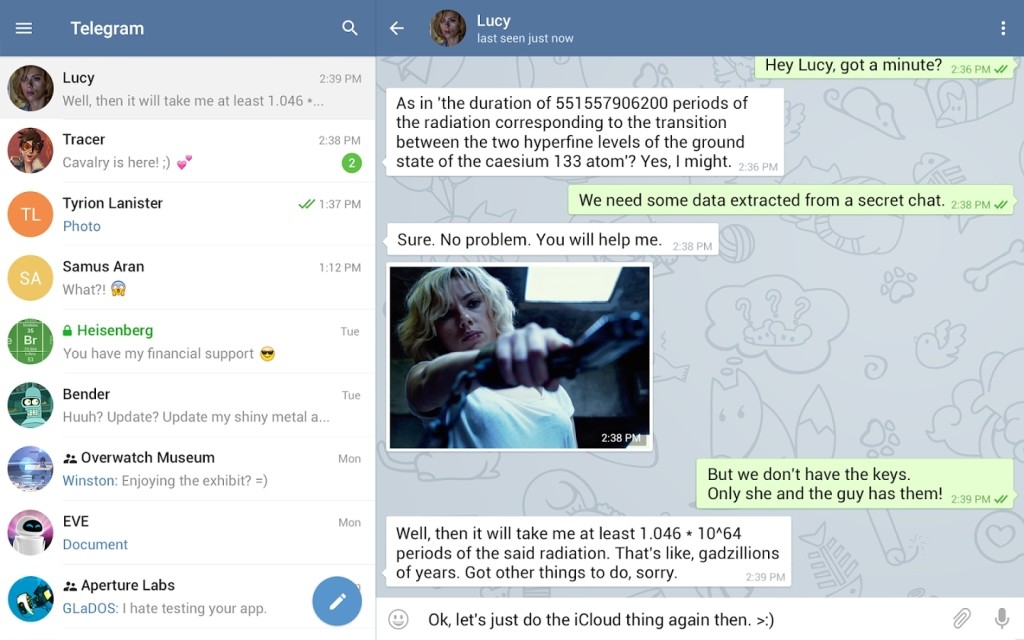
Task: Open Lucy's avatar in chat header
Action: (447, 28)
